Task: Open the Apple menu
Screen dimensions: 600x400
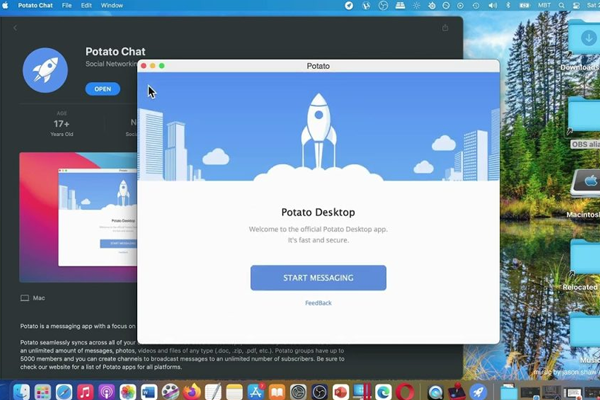Action: pyautogui.click(x=6, y=5)
